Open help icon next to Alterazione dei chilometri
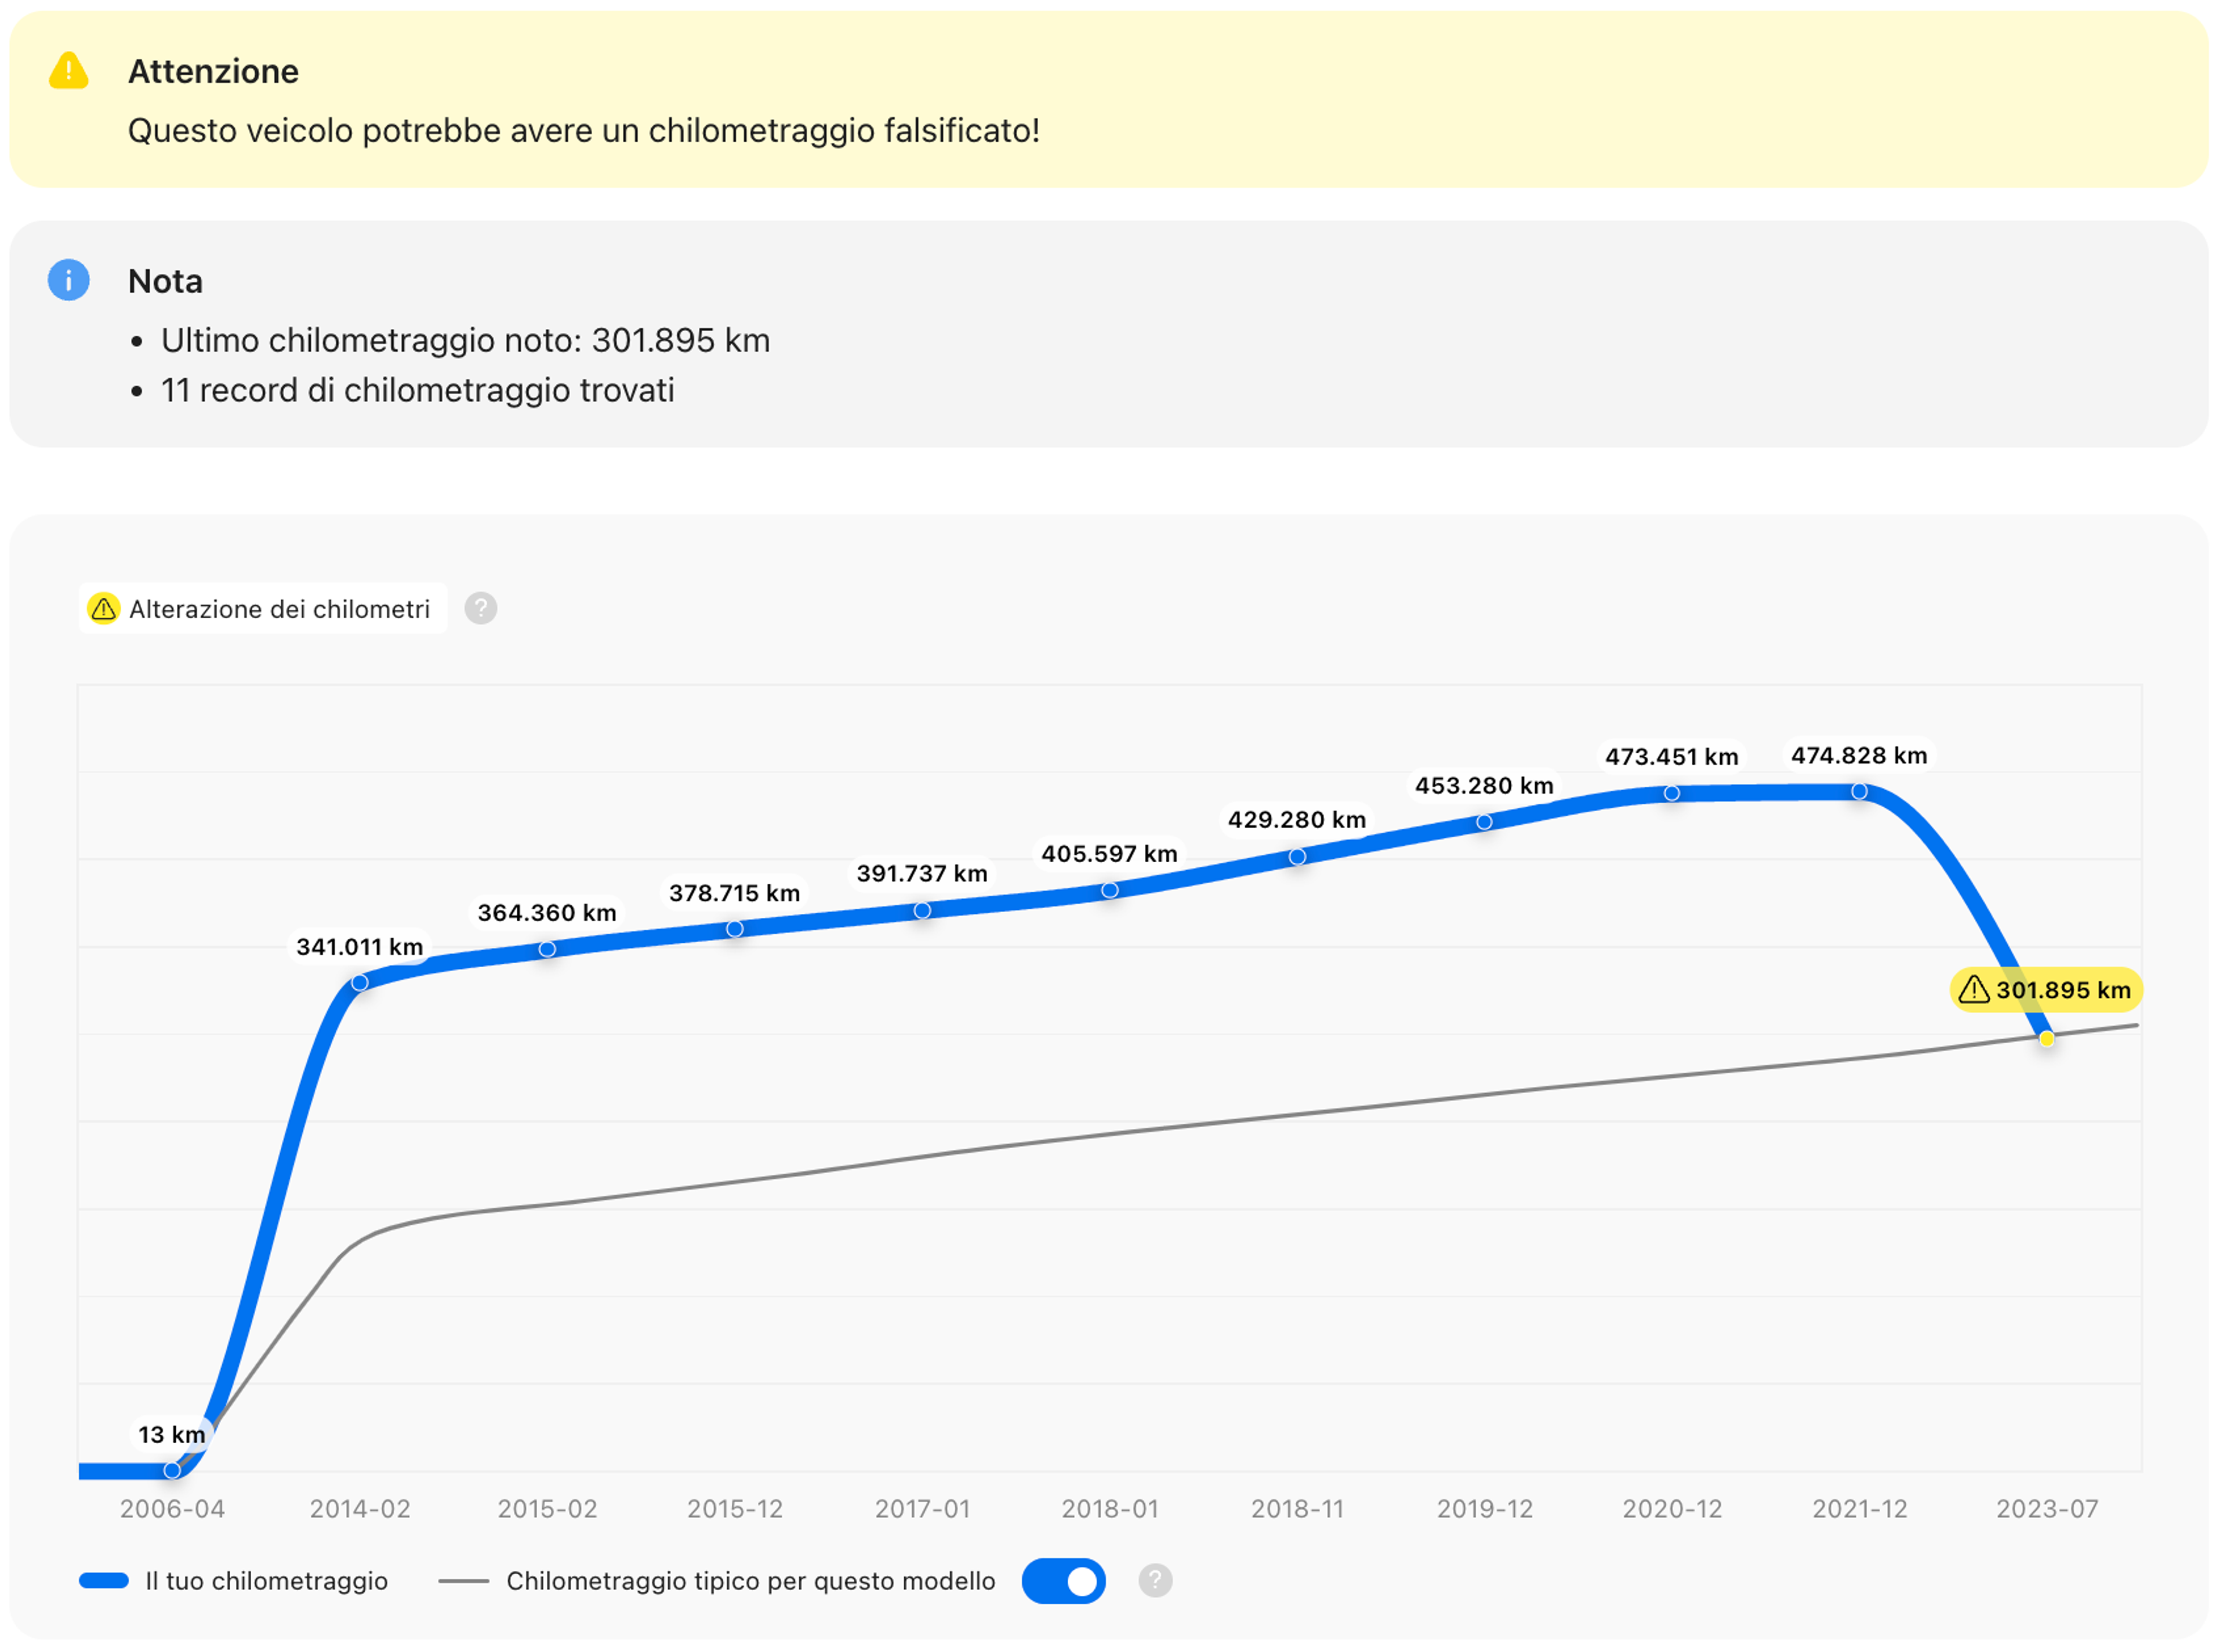Image resolution: width=2227 pixels, height=1652 pixels. pos(481,609)
